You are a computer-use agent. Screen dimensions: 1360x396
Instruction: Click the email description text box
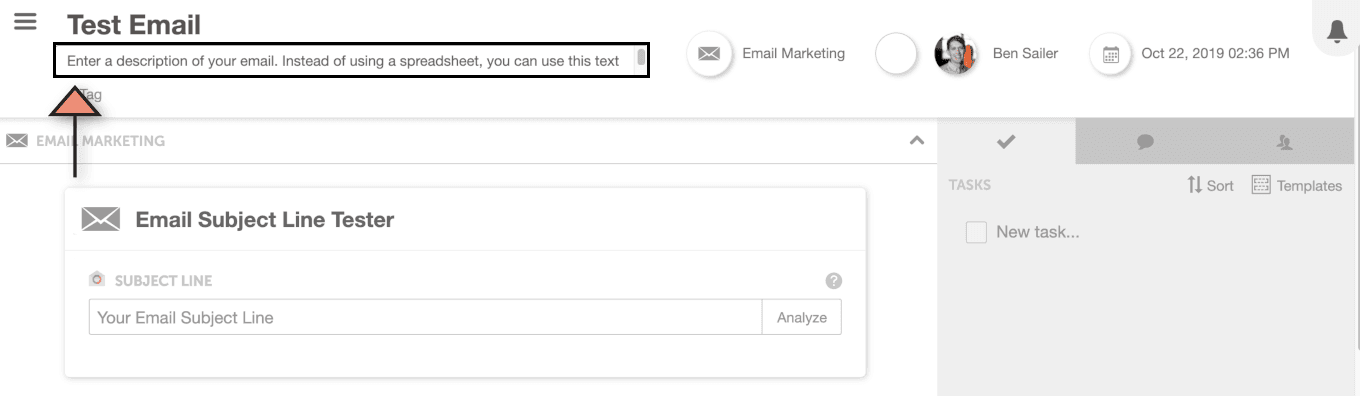(x=352, y=61)
